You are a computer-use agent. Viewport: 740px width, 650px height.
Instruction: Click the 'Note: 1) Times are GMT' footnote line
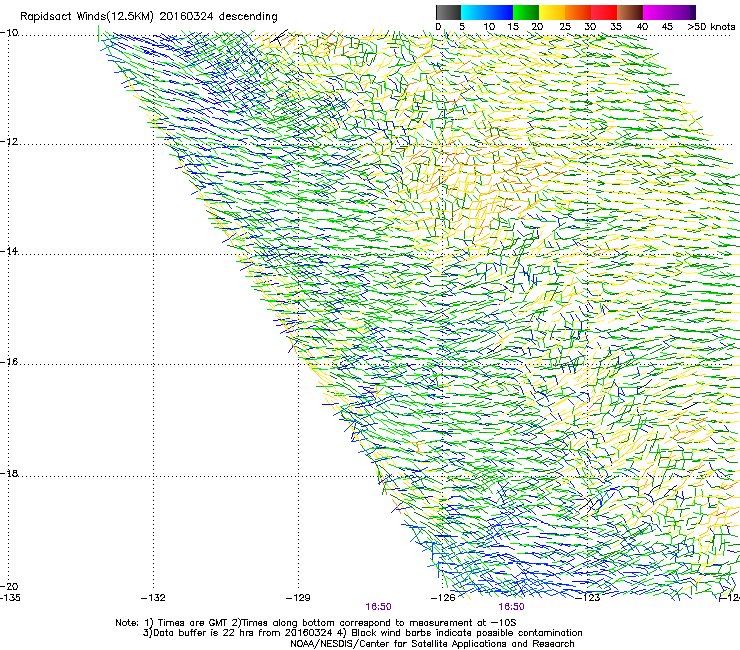pos(316,623)
